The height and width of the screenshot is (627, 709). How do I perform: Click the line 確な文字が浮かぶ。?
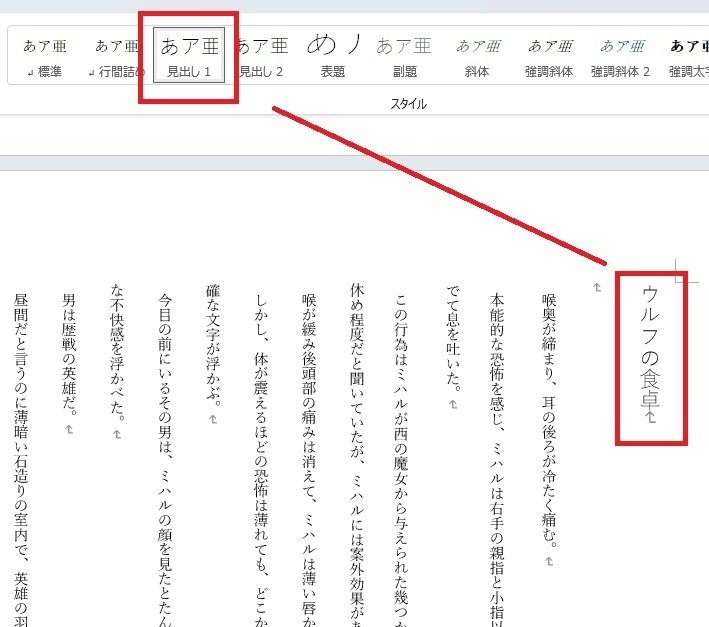(213, 346)
